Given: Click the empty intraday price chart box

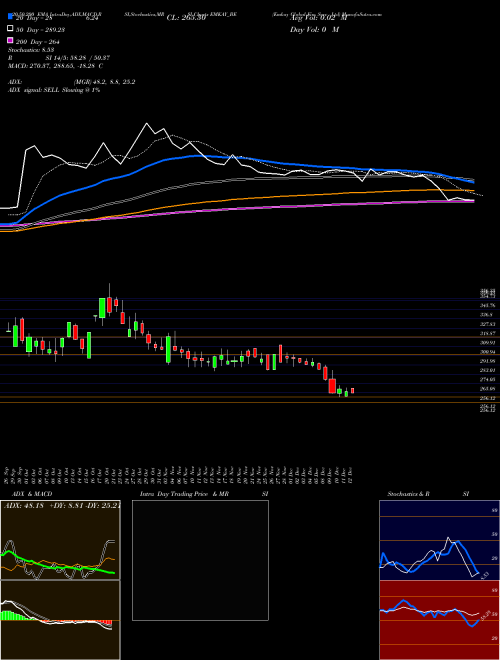Looking at the screenshot, I should (x=200, y=560).
